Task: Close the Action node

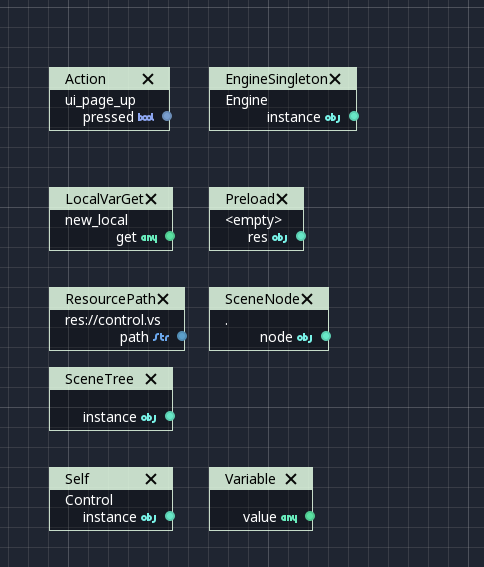Action: (x=148, y=79)
